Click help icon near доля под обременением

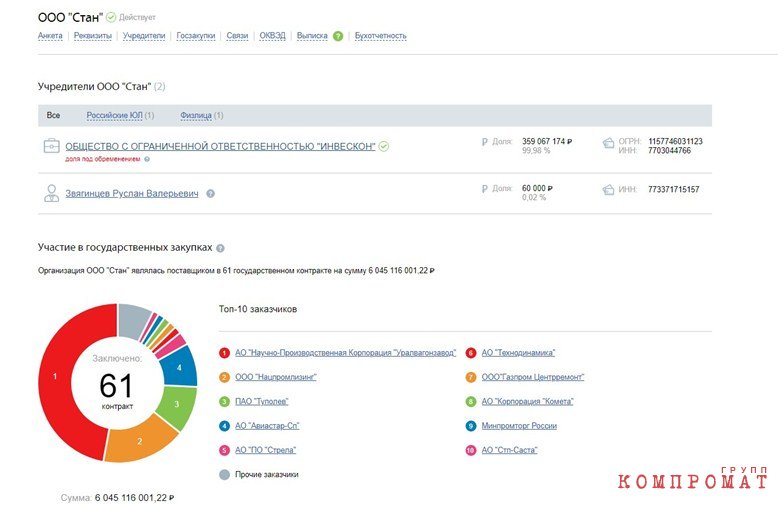(147, 159)
